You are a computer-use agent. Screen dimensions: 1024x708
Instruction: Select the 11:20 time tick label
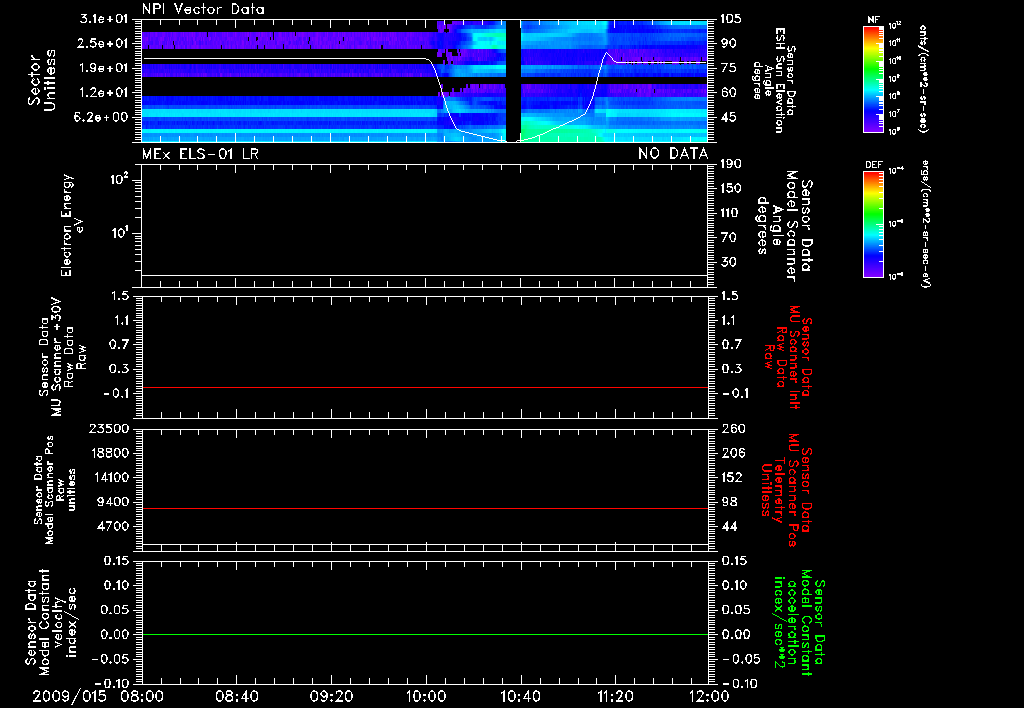click(x=615, y=696)
